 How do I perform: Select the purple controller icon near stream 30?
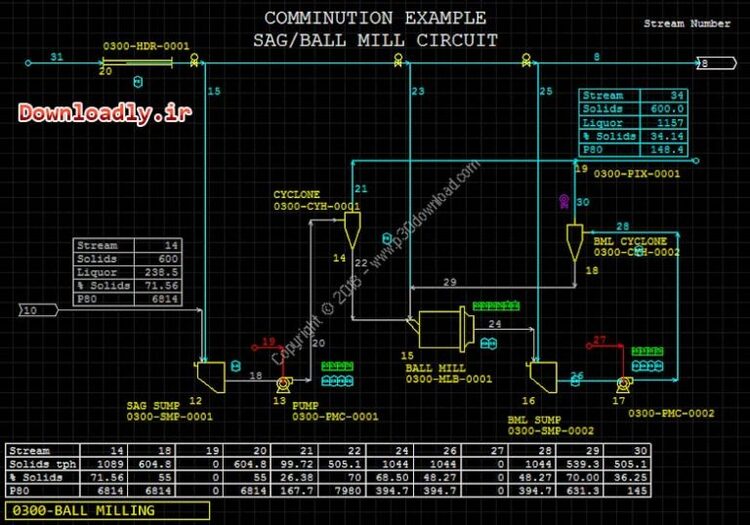pyautogui.click(x=563, y=203)
